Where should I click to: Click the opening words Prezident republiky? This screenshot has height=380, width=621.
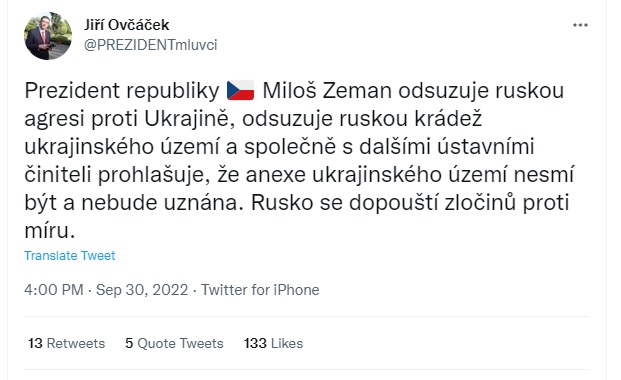pyautogui.click(x=122, y=91)
